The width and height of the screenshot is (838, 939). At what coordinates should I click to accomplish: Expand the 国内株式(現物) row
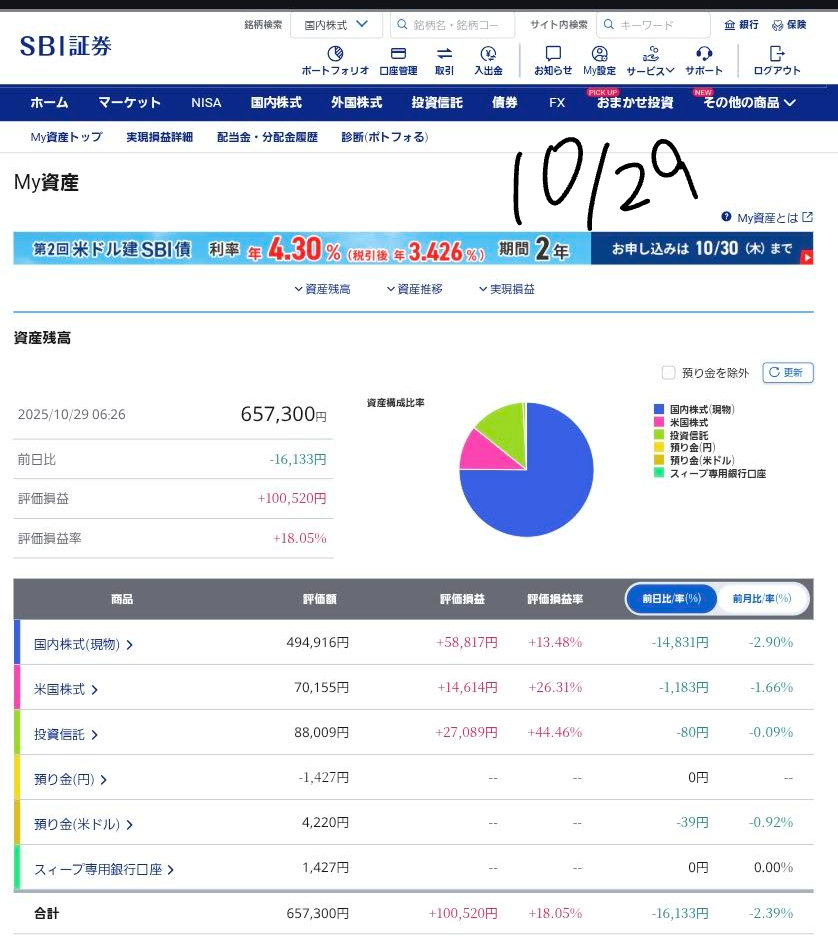pyautogui.click(x=84, y=644)
